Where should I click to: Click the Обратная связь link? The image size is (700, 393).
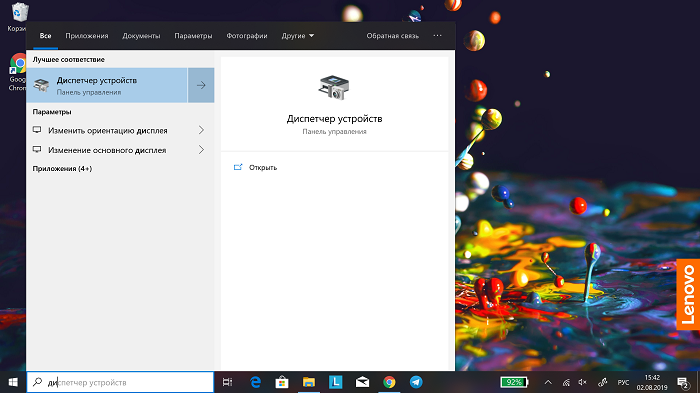(x=392, y=36)
